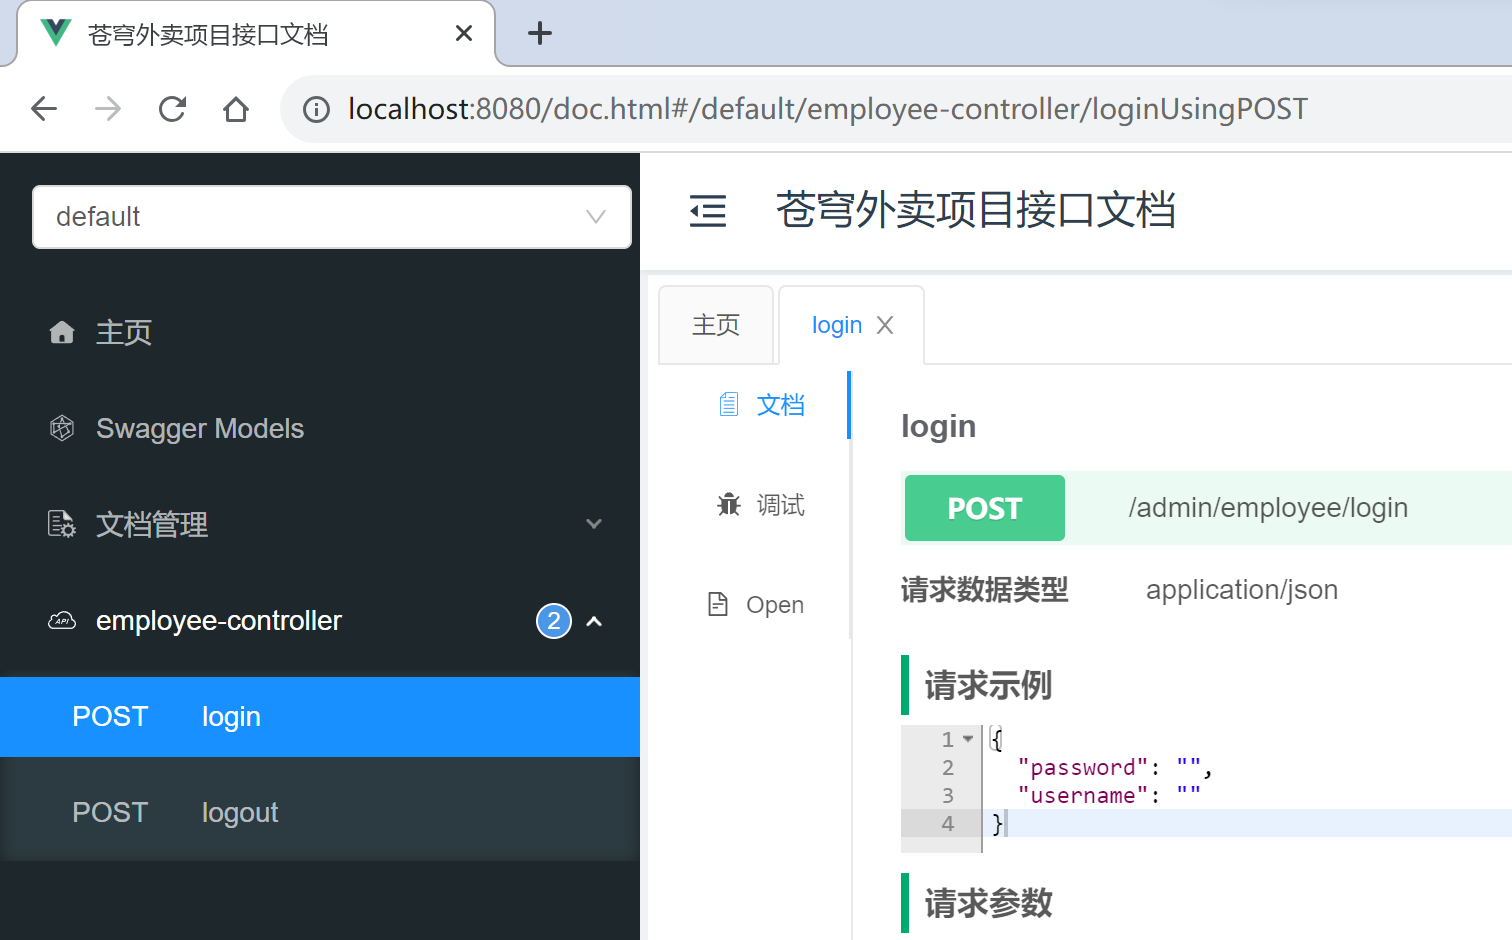Click the browser address bar URL
1512x940 pixels.
(827, 109)
